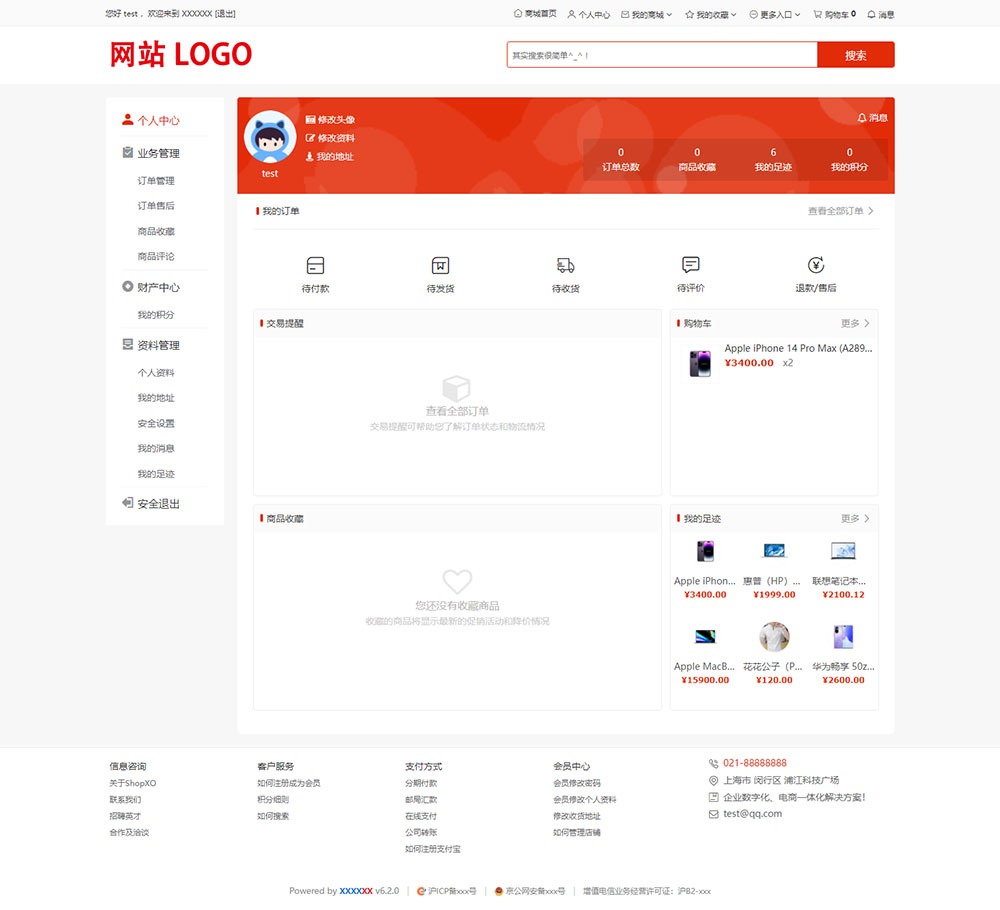Click phone number 021-88888888
The height and width of the screenshot is (910, 1000).
(x=754, y=763)
